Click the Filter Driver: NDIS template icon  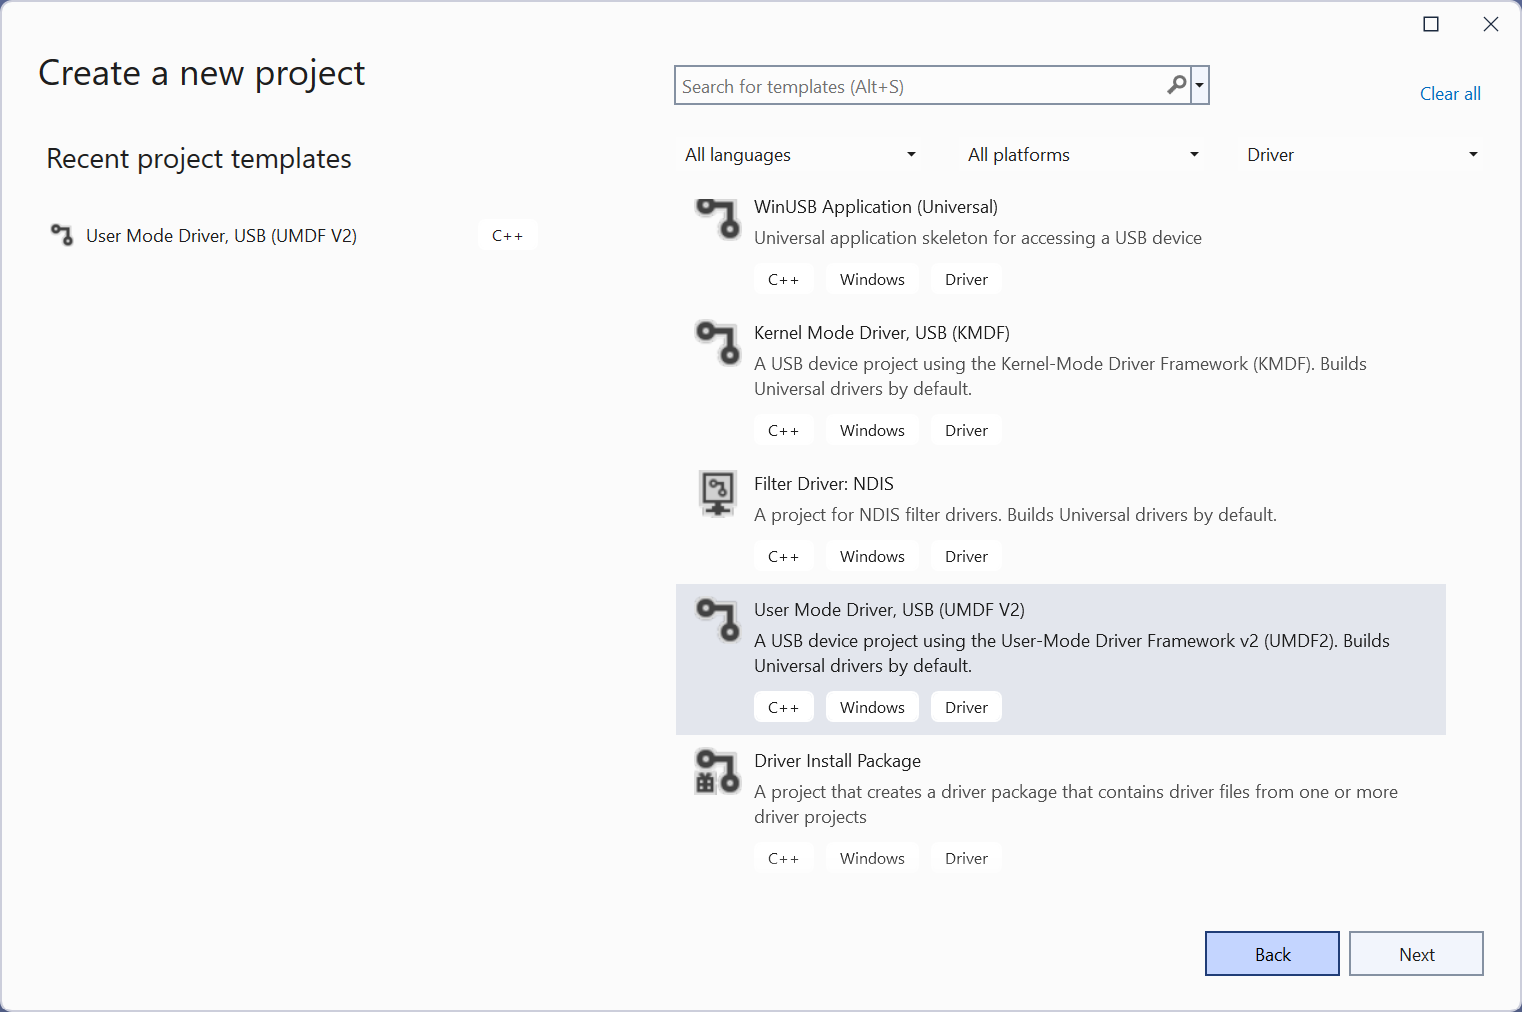click(717, 494)
